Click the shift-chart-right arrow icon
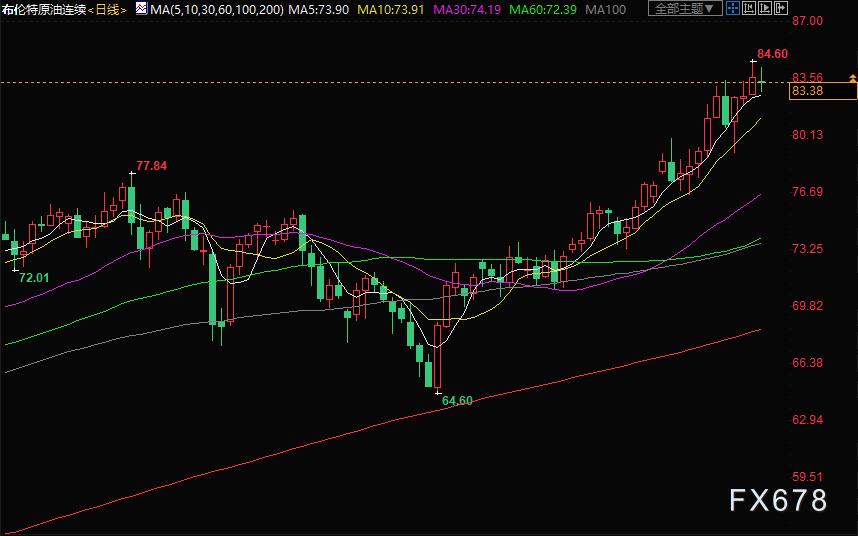858x536 pixels. click(x=781, y=8)
